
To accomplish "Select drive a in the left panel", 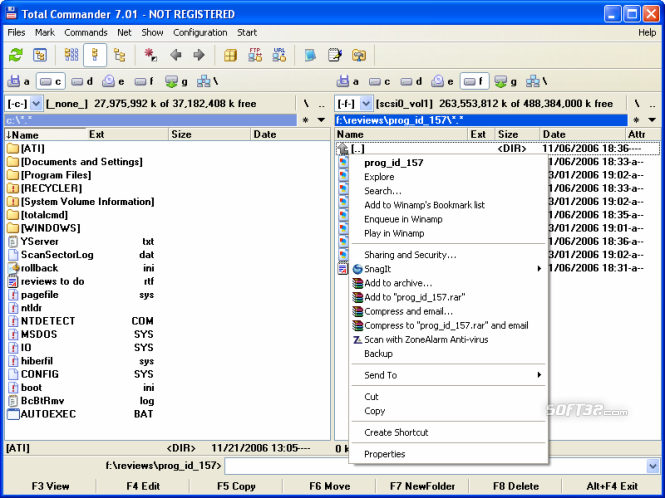I will (19, 81).
